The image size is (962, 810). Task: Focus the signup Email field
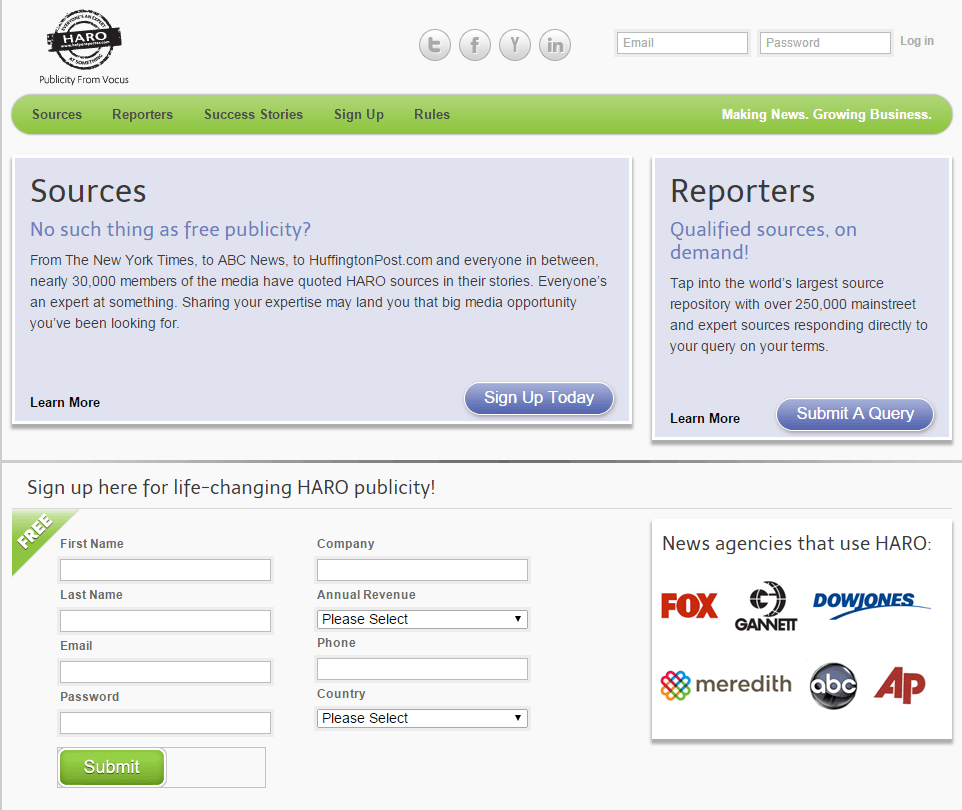tap(165, 671)
